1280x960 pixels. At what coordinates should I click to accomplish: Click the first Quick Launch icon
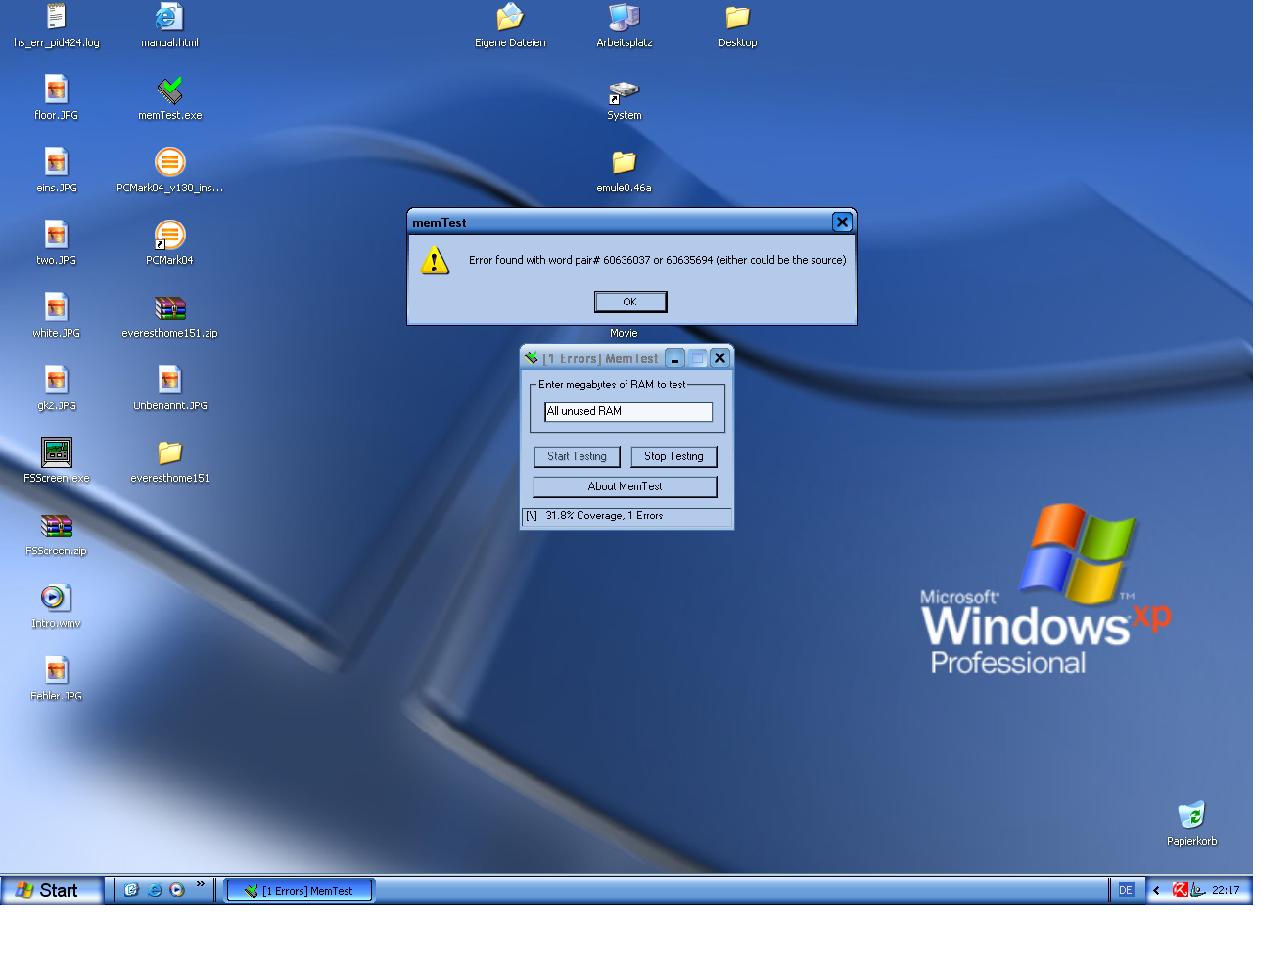point(131,890)
